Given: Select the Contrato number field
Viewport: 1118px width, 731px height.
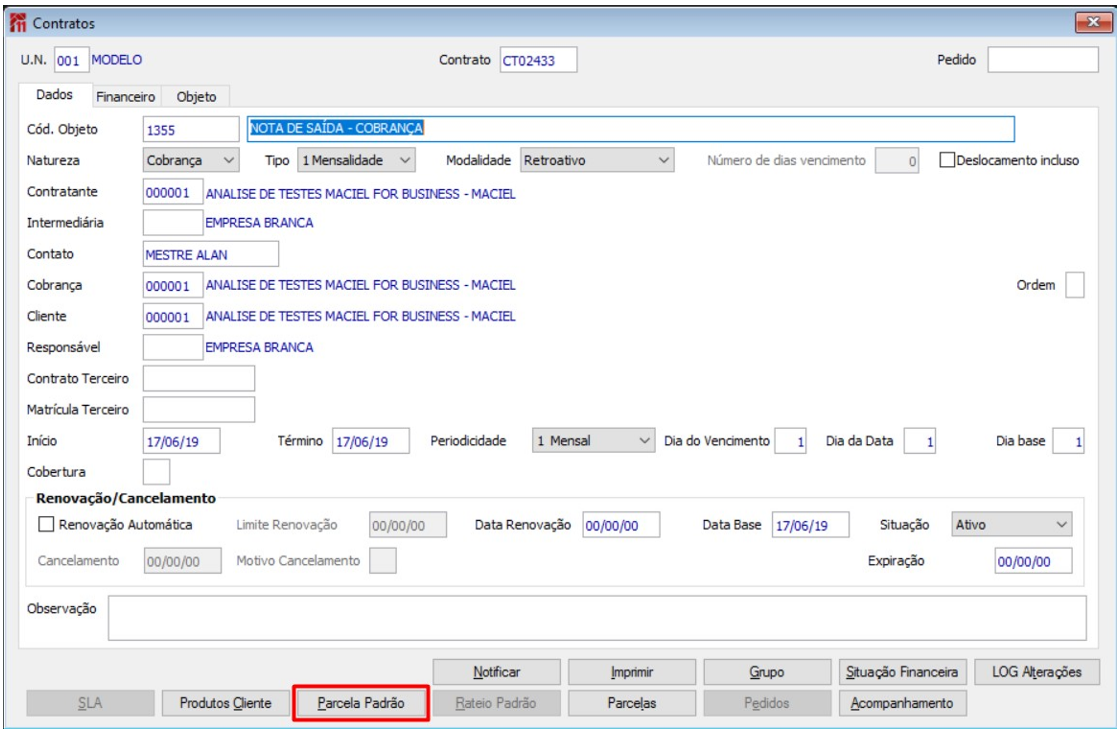Looking at the screenshot, I should pos(538,61).
